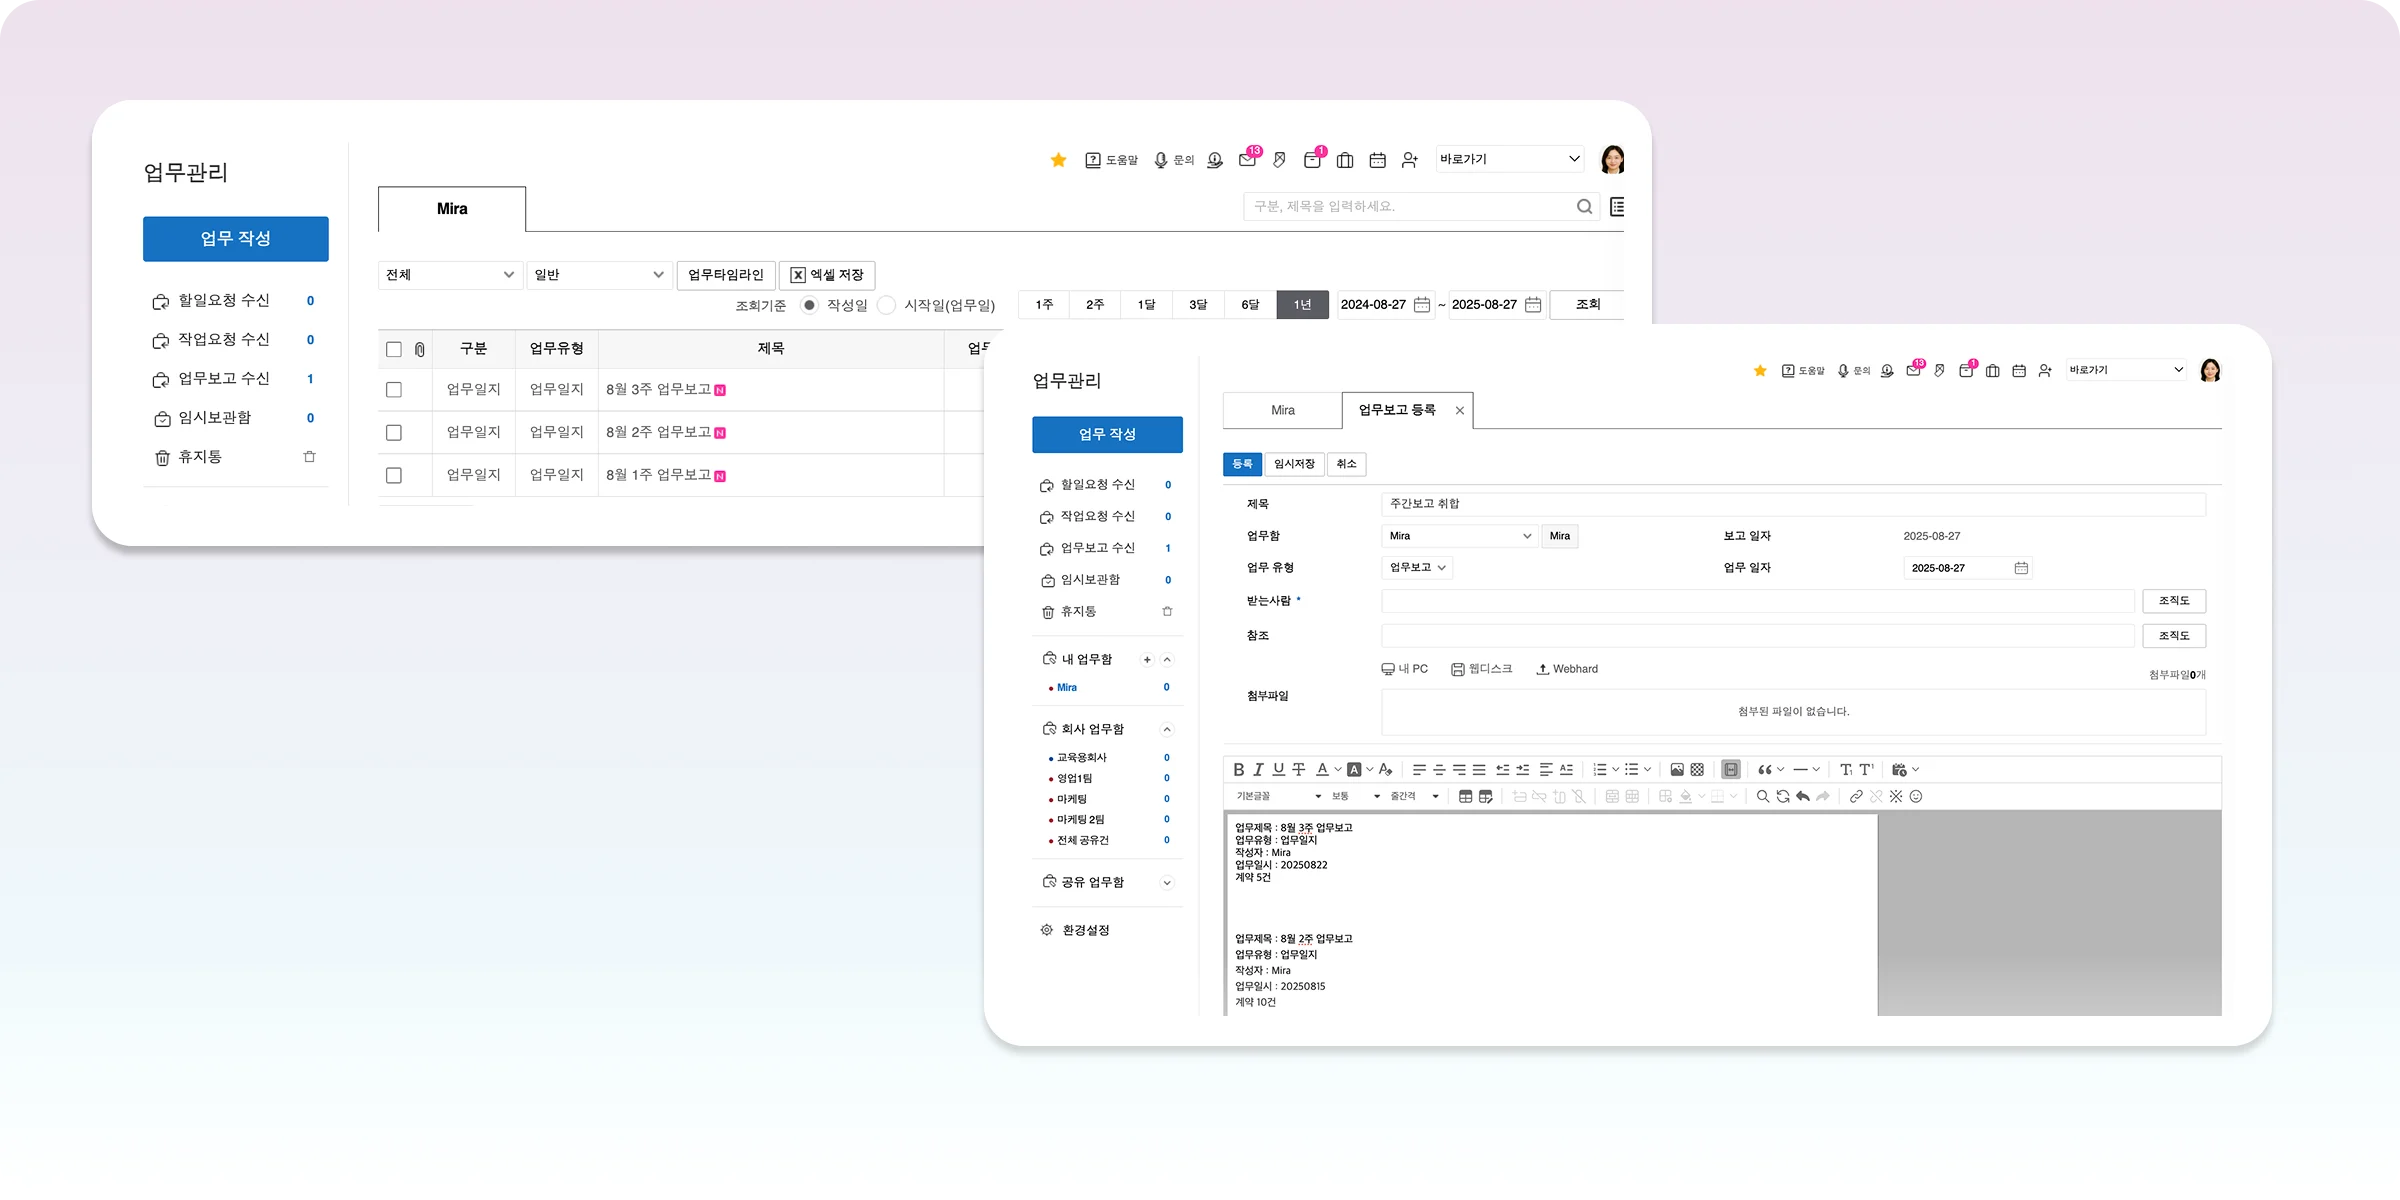This screenshot has width=2400, height=1200.
Task: Insert a table in the editor
Action: pyautogui.click(x=1465, y=796)
